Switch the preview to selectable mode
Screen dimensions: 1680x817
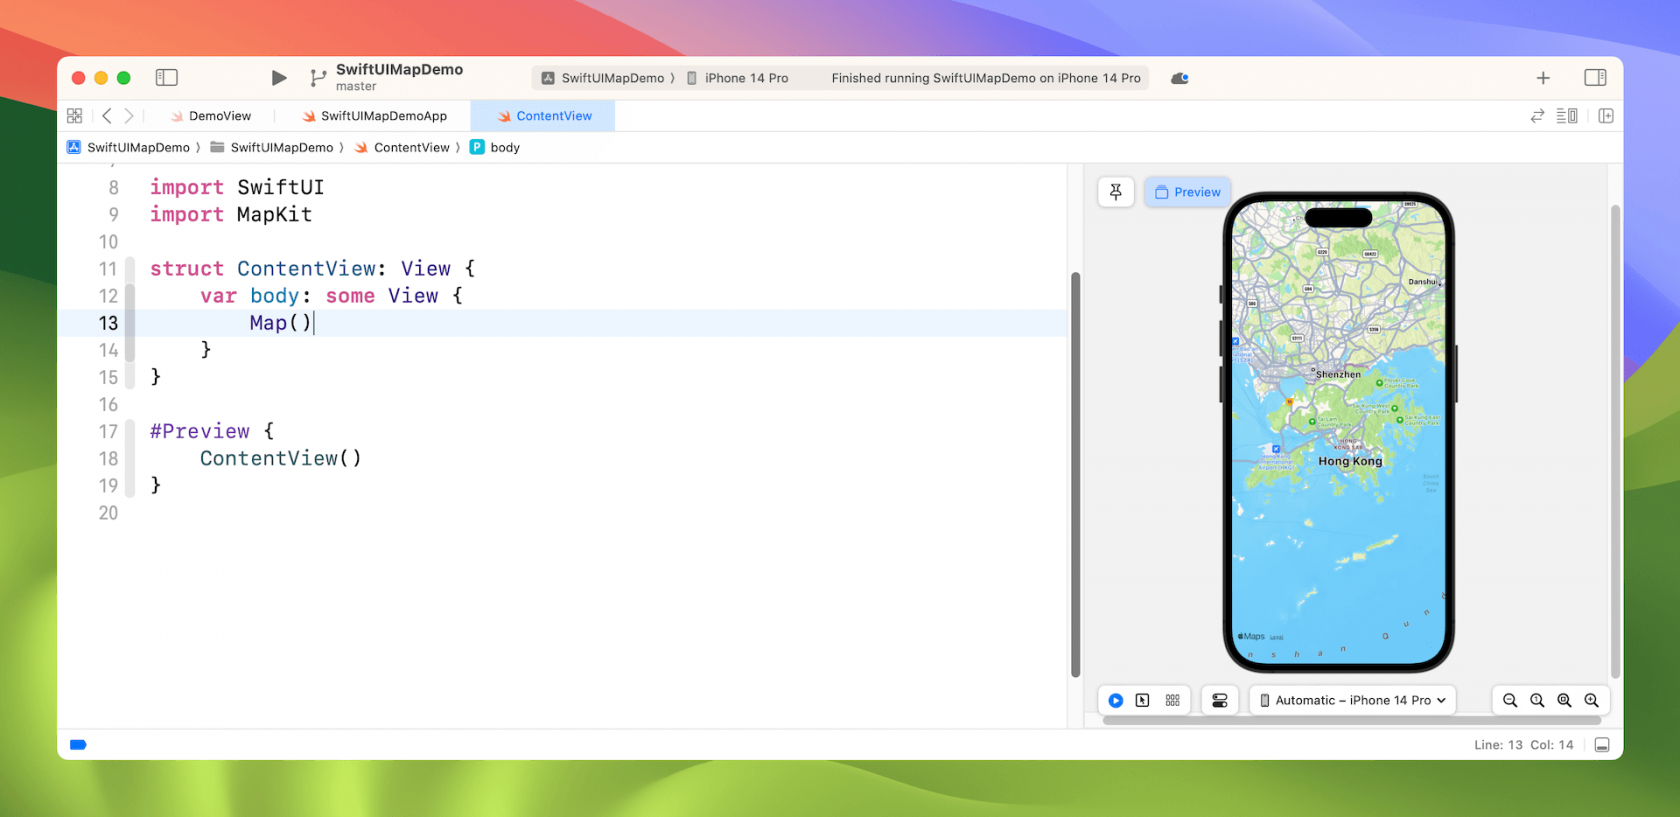pyautogui.click(x=1143, y=700)
